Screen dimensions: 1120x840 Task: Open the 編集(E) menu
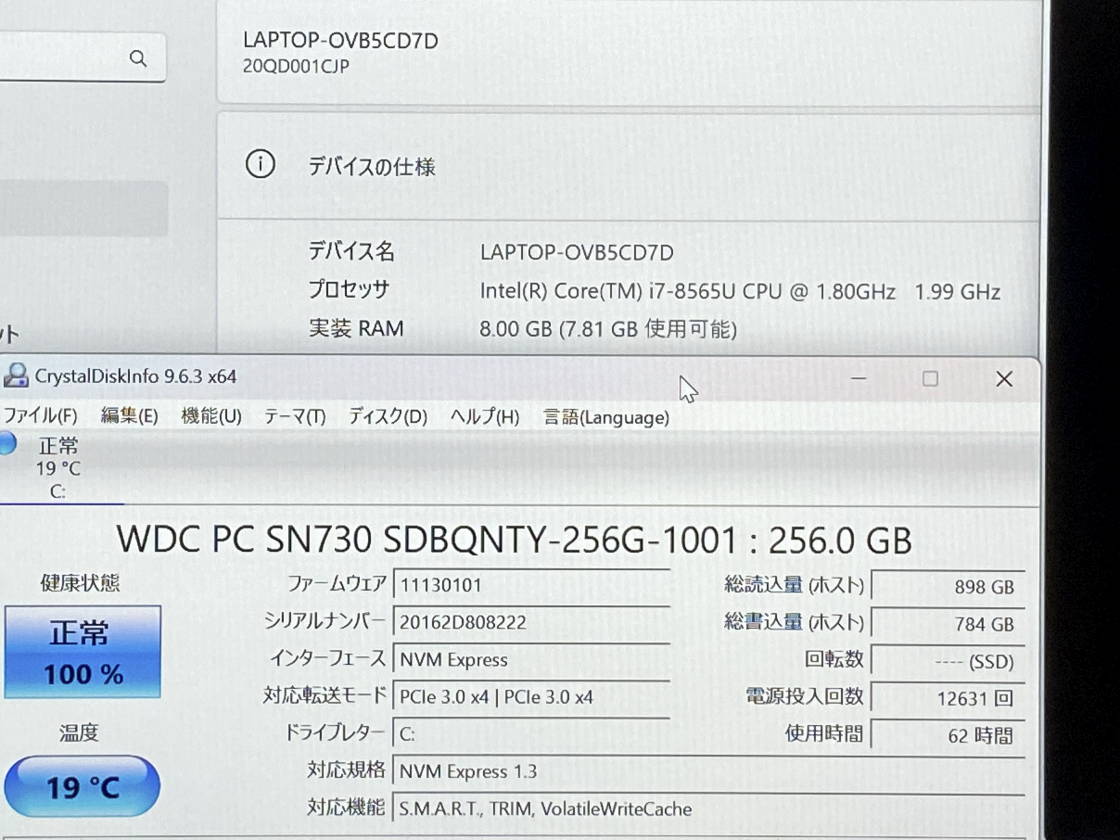pos(129,417)
